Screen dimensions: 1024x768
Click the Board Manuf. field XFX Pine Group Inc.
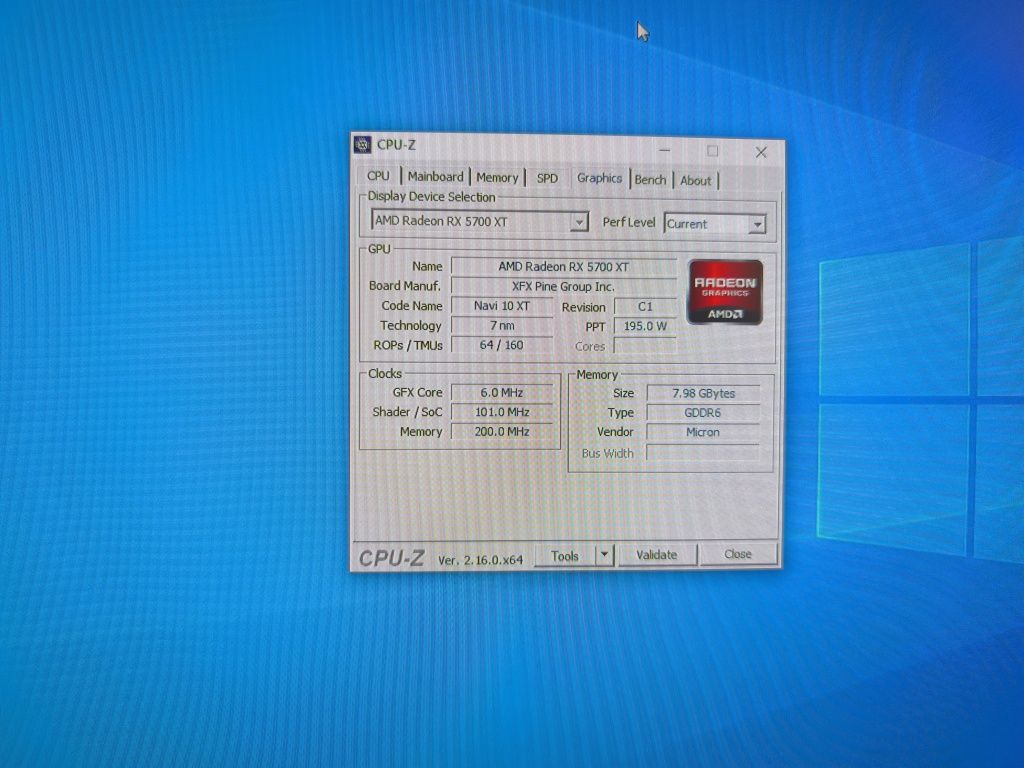pyautogui.click(x=564, y=287)
